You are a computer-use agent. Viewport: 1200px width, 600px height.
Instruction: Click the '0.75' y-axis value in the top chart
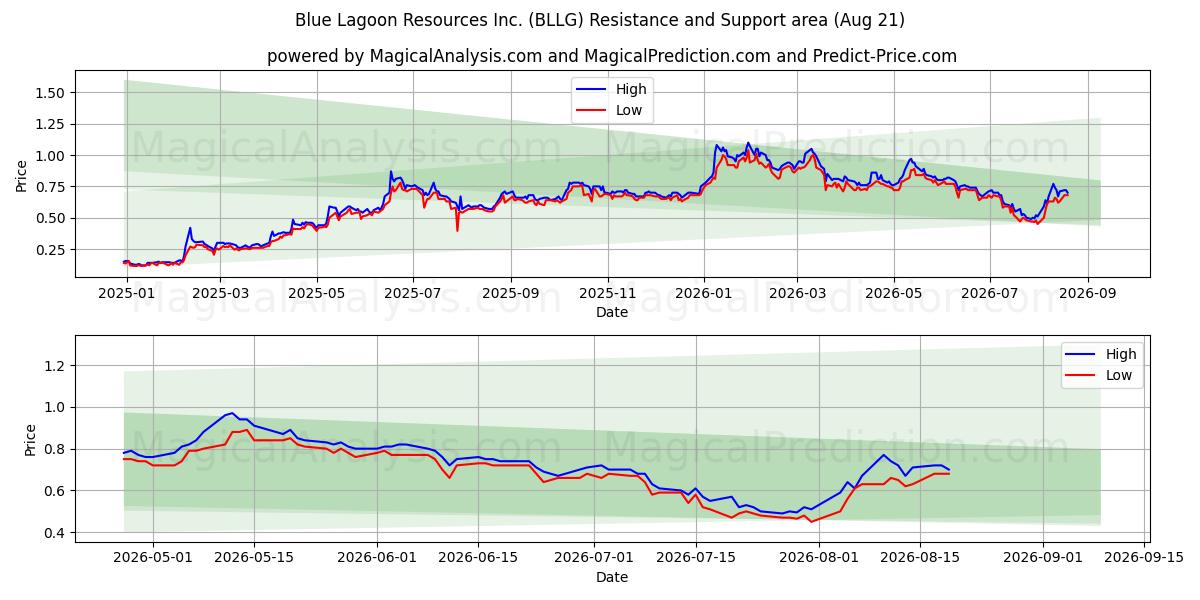tap(50, 187)
